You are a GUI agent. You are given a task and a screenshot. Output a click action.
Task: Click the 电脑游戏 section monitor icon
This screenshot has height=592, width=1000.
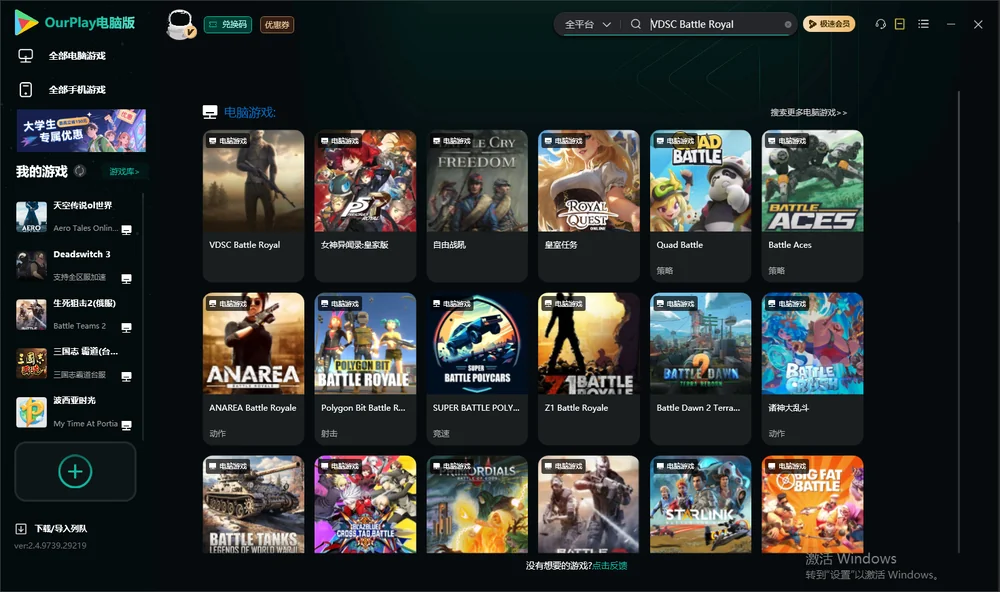click(210, 112)
